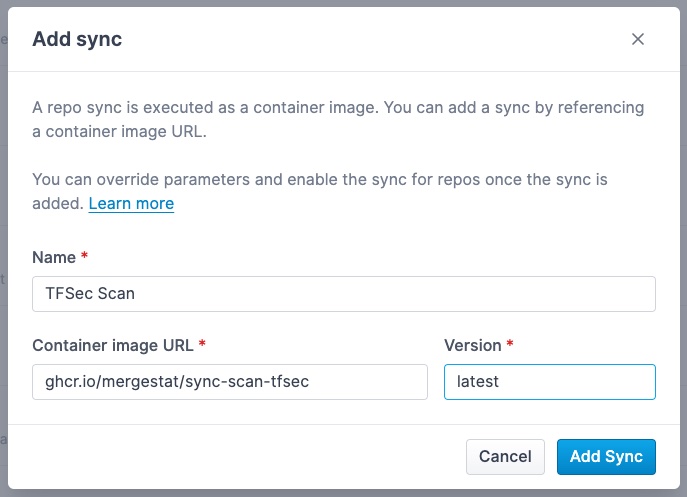This screenshot has width=687, height=497.
Task: Click the red asterisk beside Name
Action: (x=84, y=257)
